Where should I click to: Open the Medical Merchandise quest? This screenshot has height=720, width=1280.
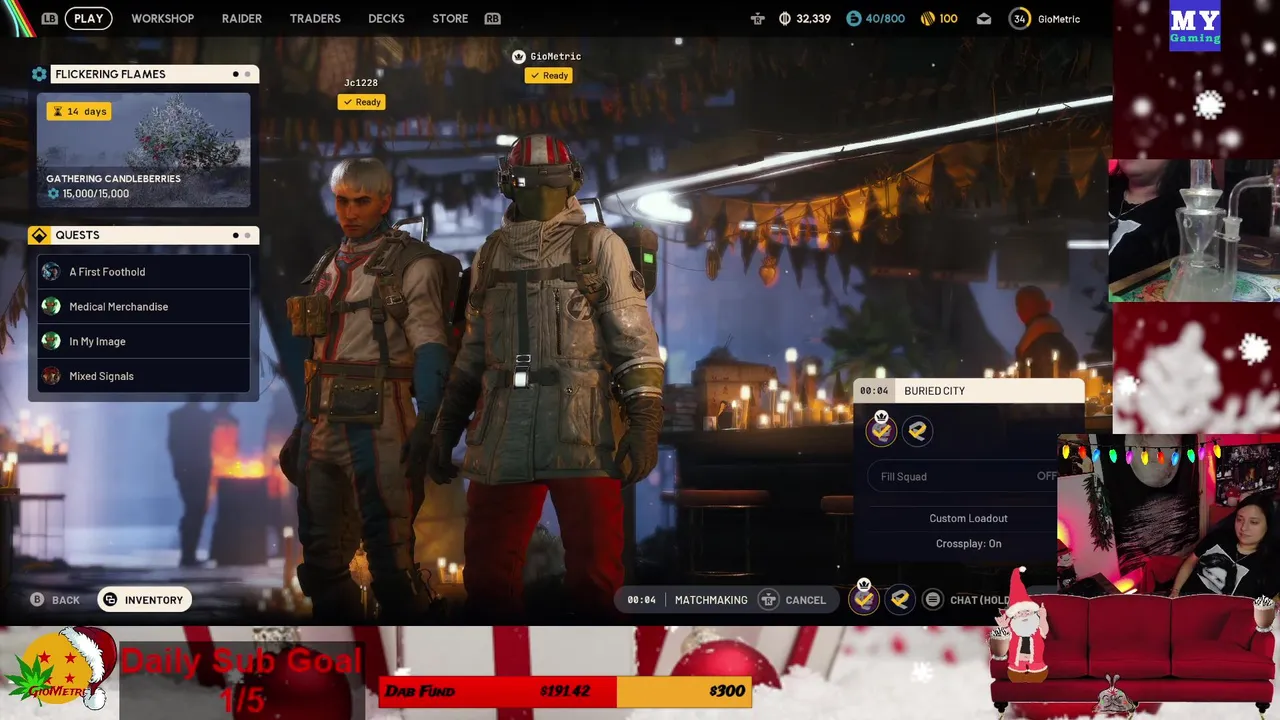coord(144,307)
